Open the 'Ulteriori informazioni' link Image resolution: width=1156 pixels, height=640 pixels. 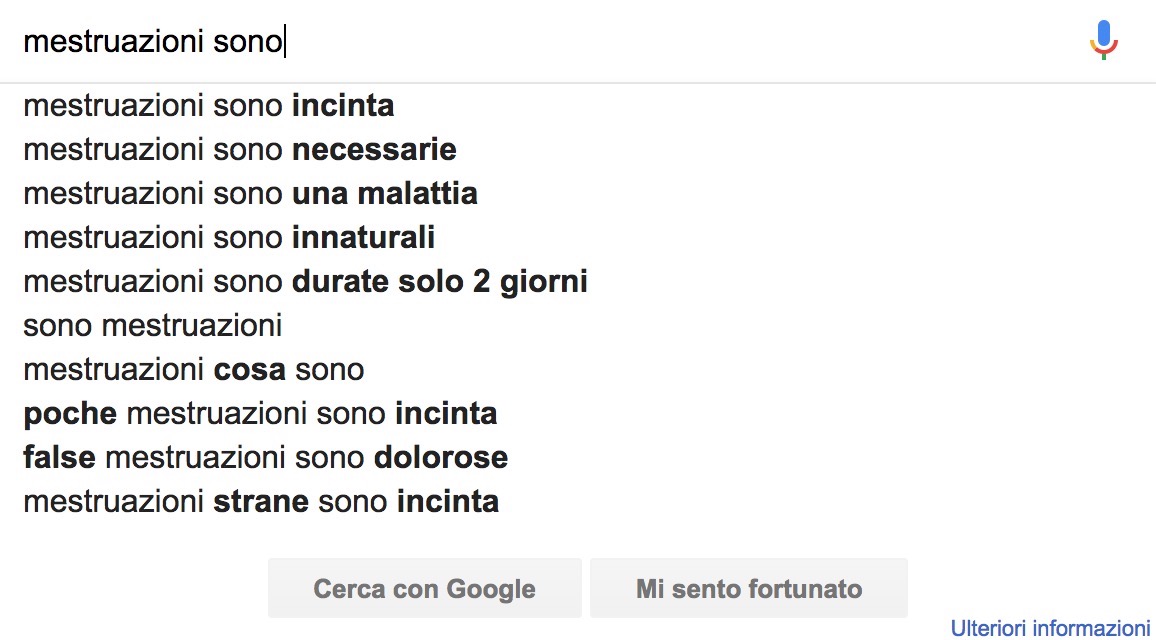(x=1050, y=628)
